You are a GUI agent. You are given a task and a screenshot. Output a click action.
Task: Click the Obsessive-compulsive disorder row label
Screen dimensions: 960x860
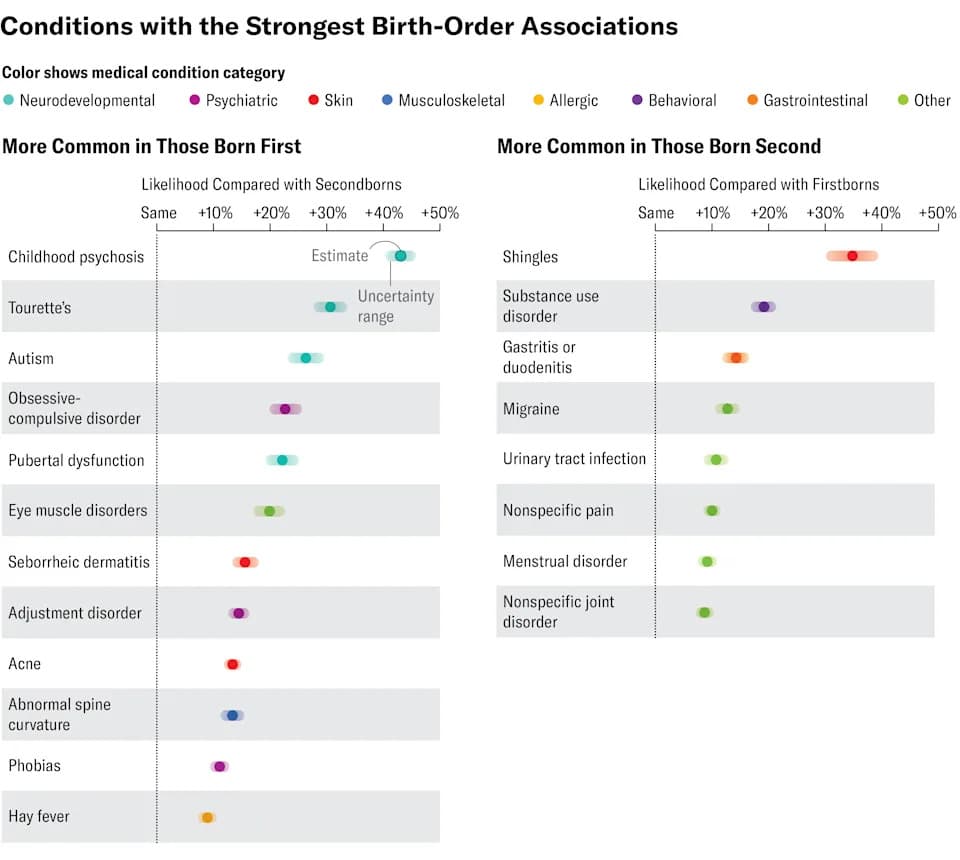tap(74, 408)
